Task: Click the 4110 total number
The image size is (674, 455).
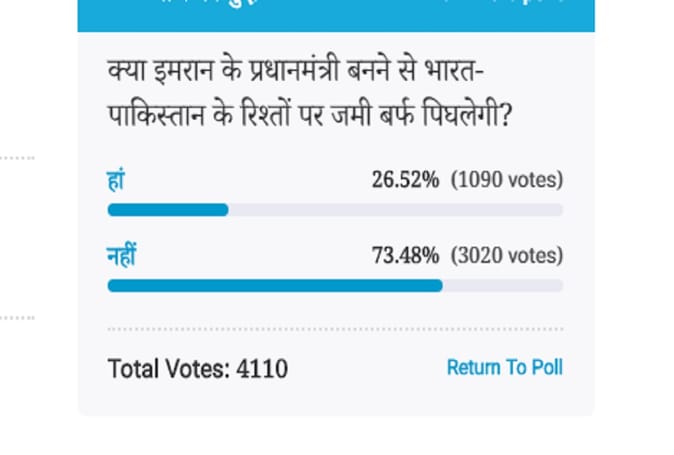Action: (262, 369)
